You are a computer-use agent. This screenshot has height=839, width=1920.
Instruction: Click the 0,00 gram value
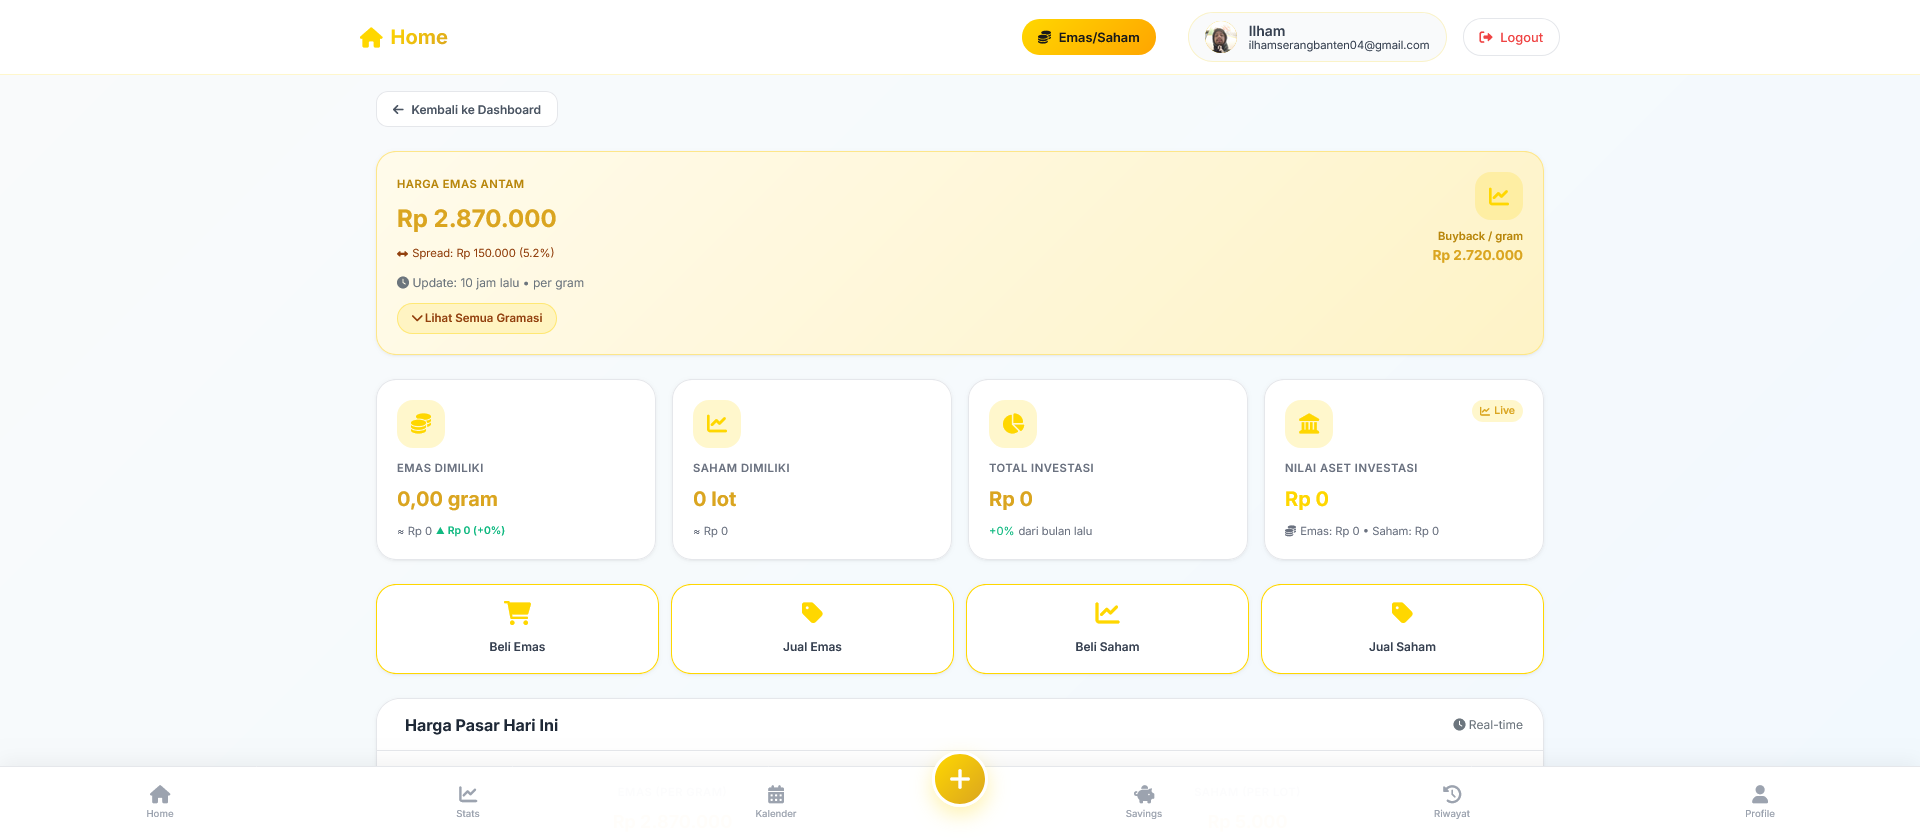pyautogui.click(x=447, y=499)
